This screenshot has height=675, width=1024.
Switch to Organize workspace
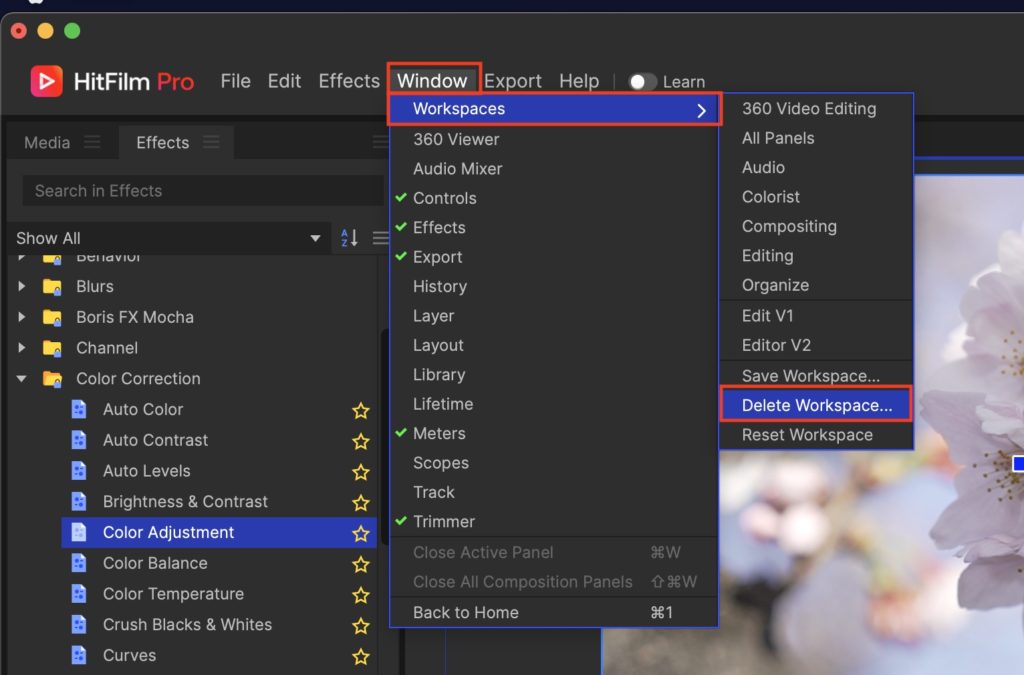pyautogui.click(x=816, y=285)
